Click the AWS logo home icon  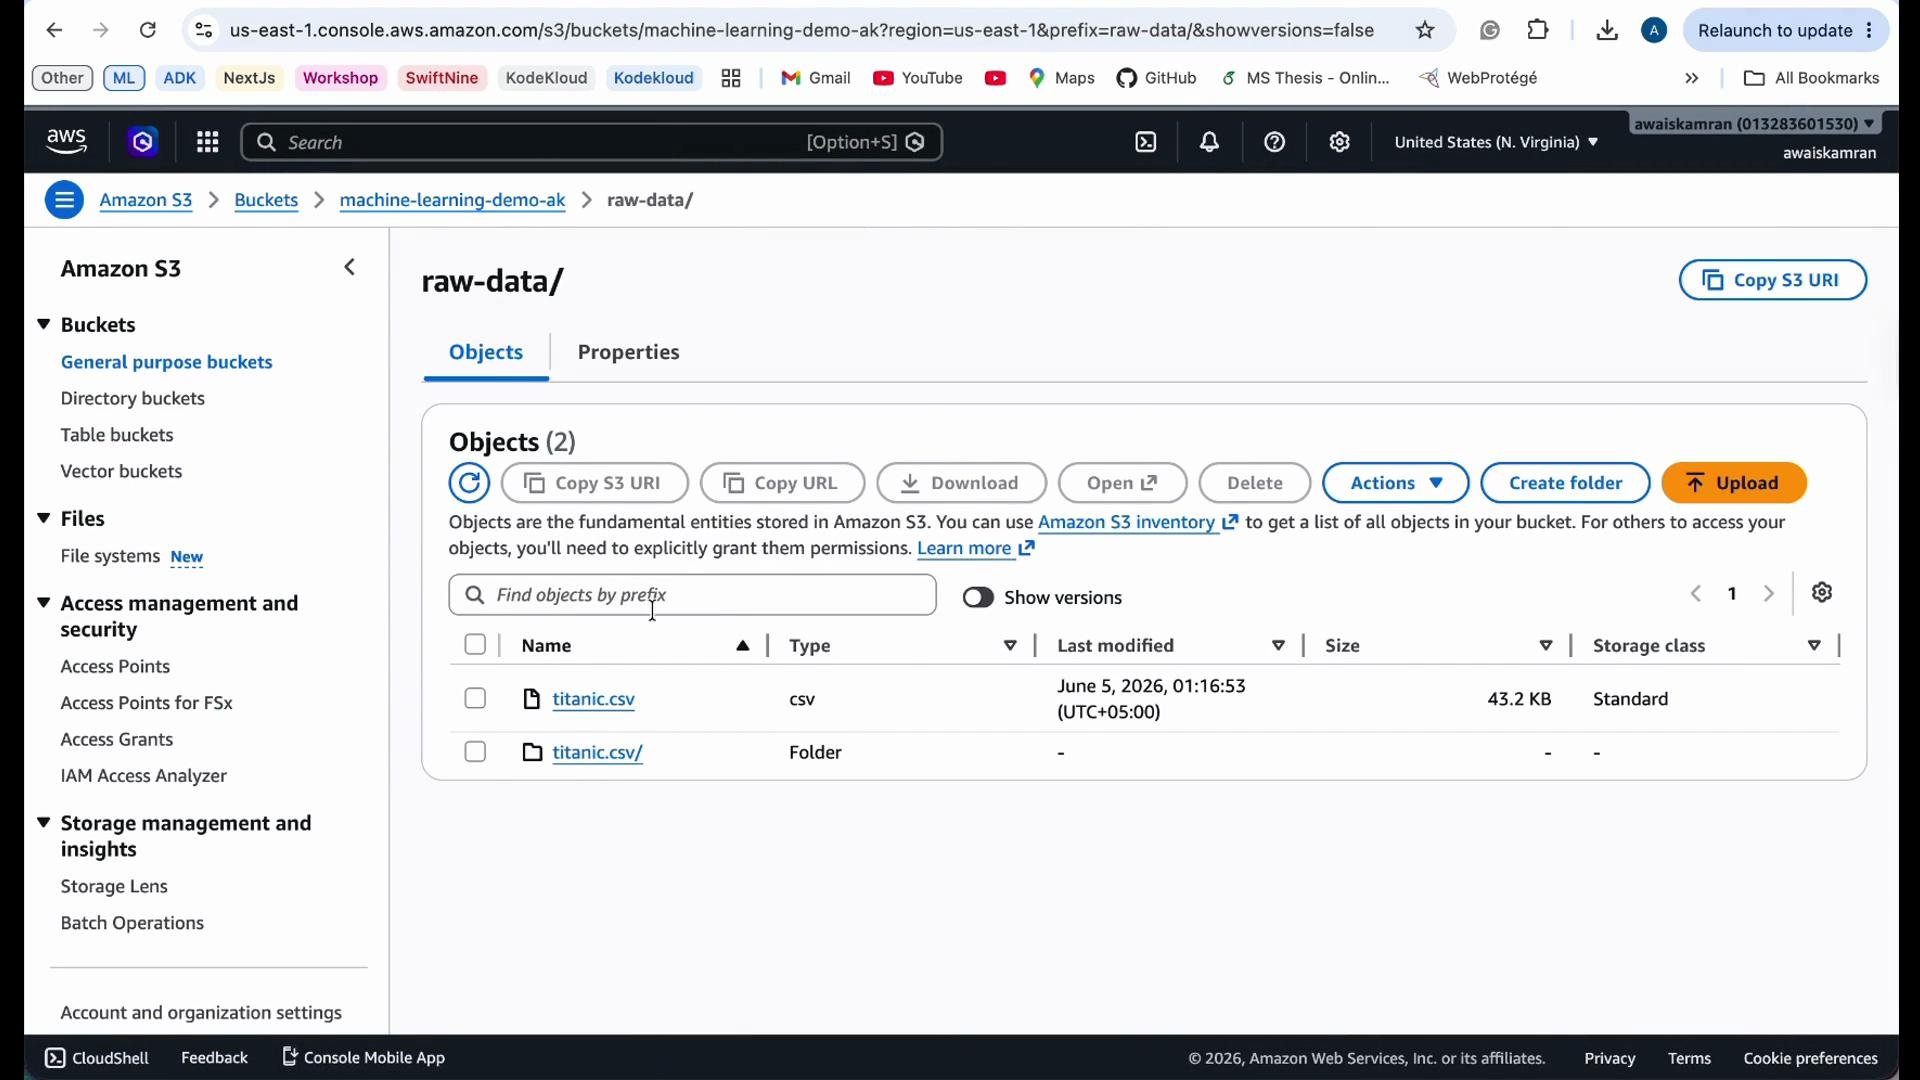point(67,143)
